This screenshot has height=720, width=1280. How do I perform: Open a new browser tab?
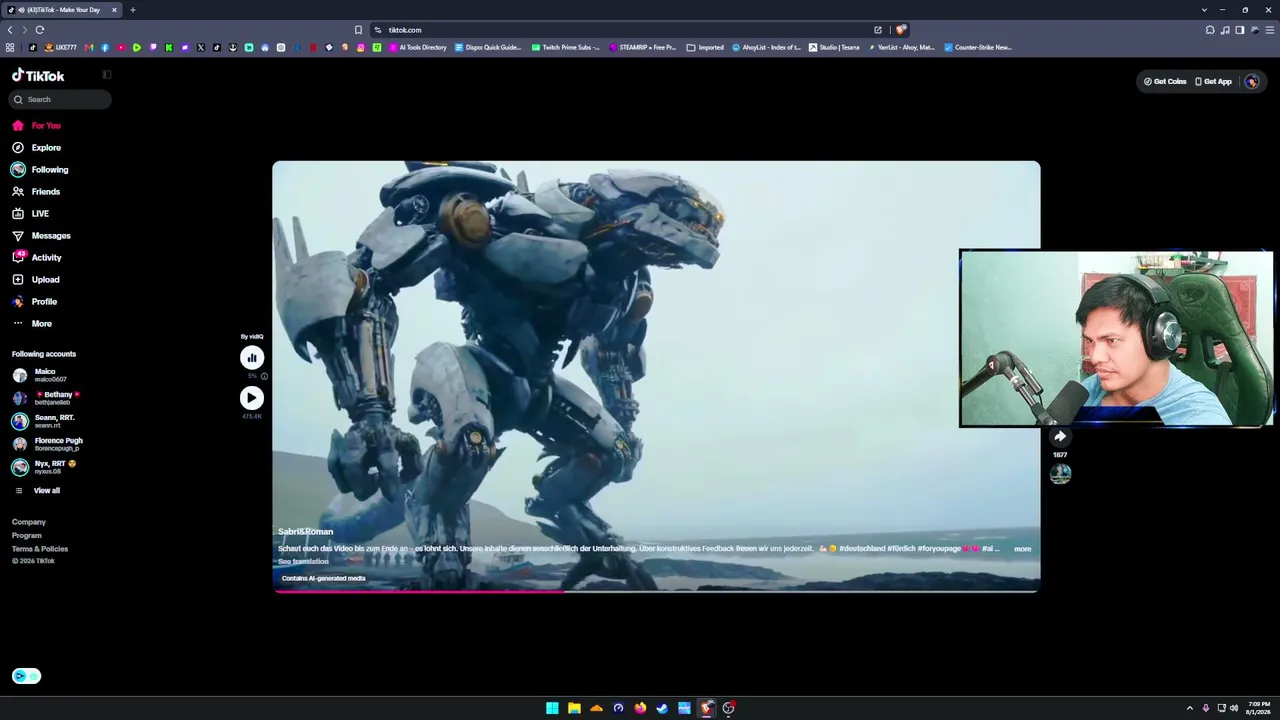(132, 10)
